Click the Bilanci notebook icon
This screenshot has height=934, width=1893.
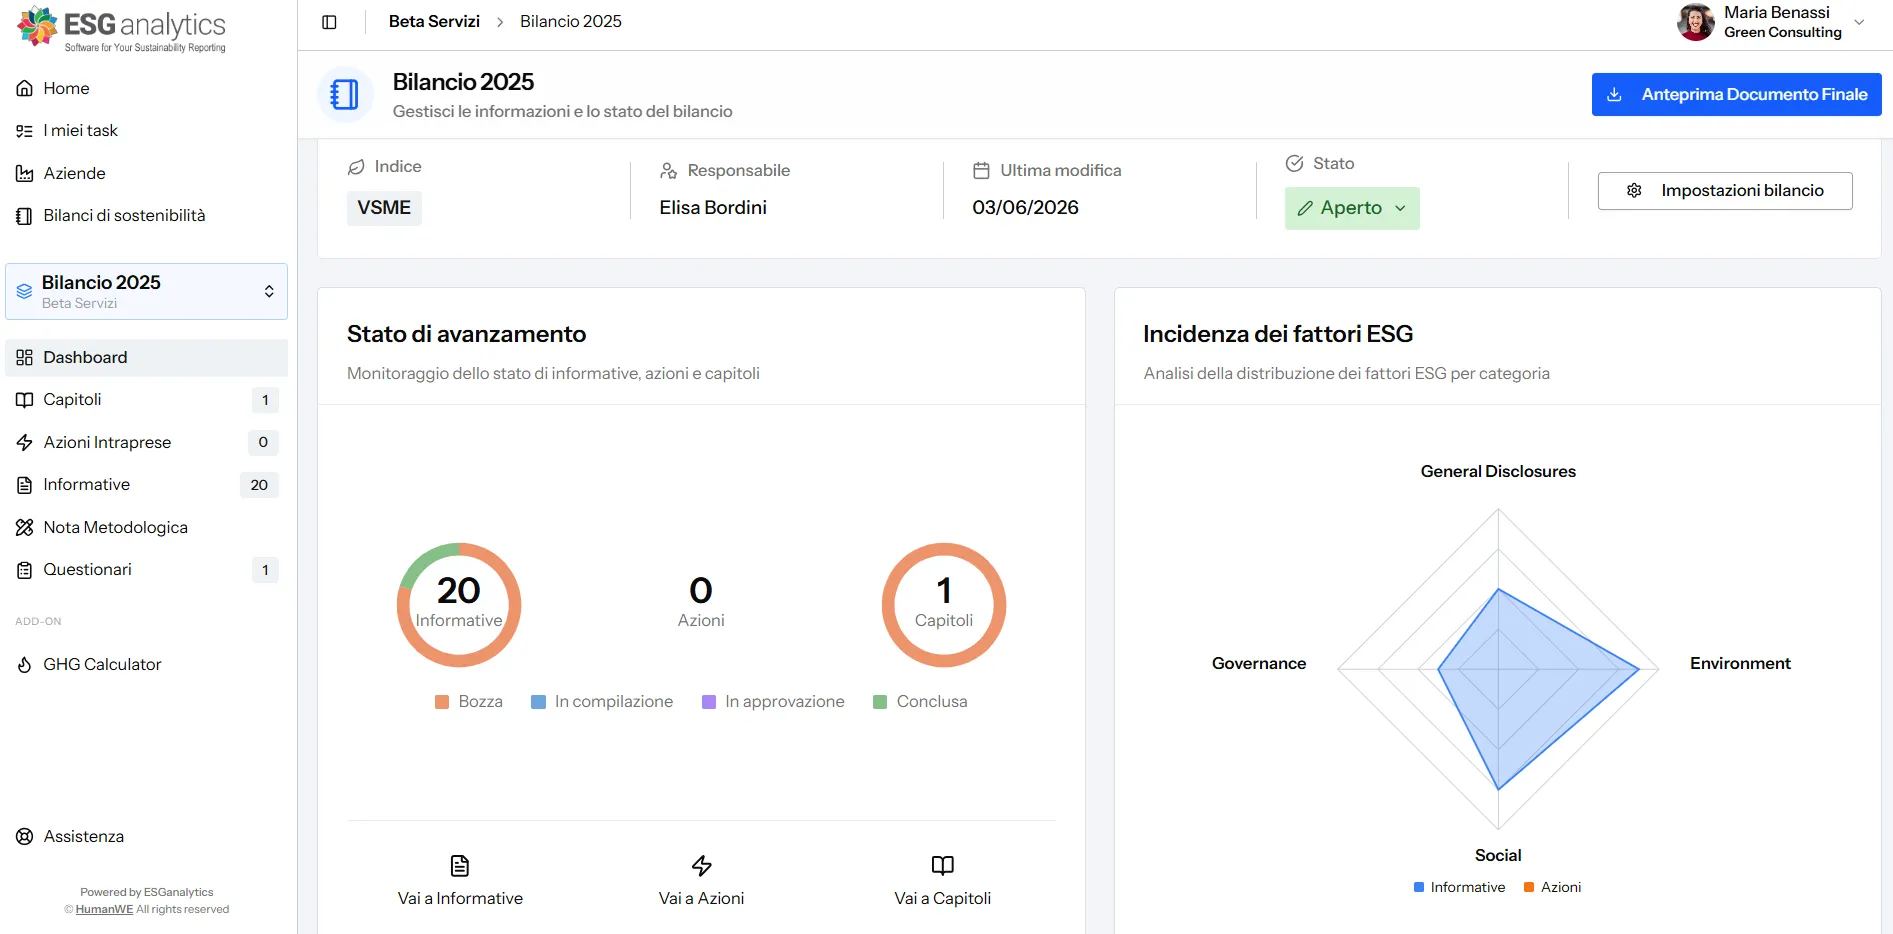[x=25, y=216]
